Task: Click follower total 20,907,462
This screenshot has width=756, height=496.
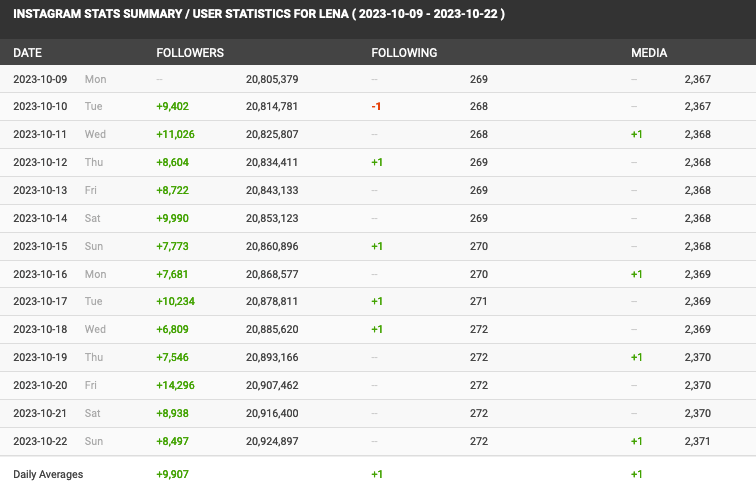Action: tap(272, 385)
